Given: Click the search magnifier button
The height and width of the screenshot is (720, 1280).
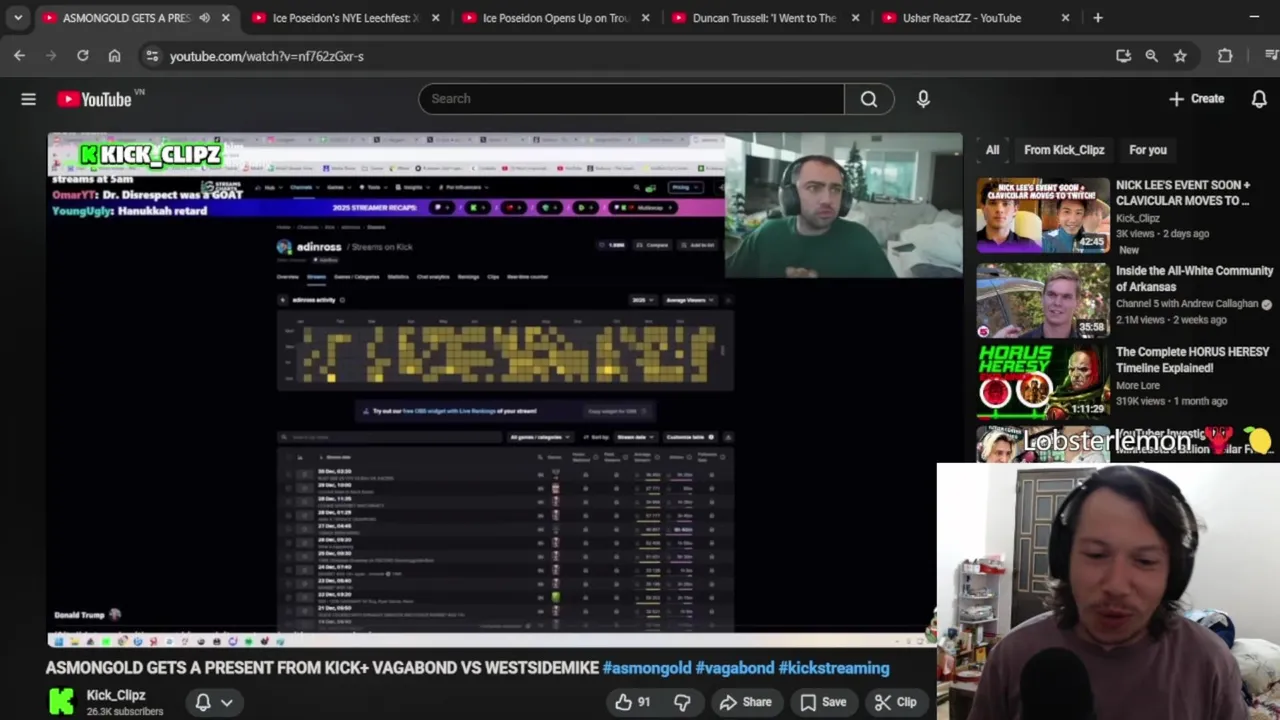Looking at the screenshot, I should (x=869, y=99).
